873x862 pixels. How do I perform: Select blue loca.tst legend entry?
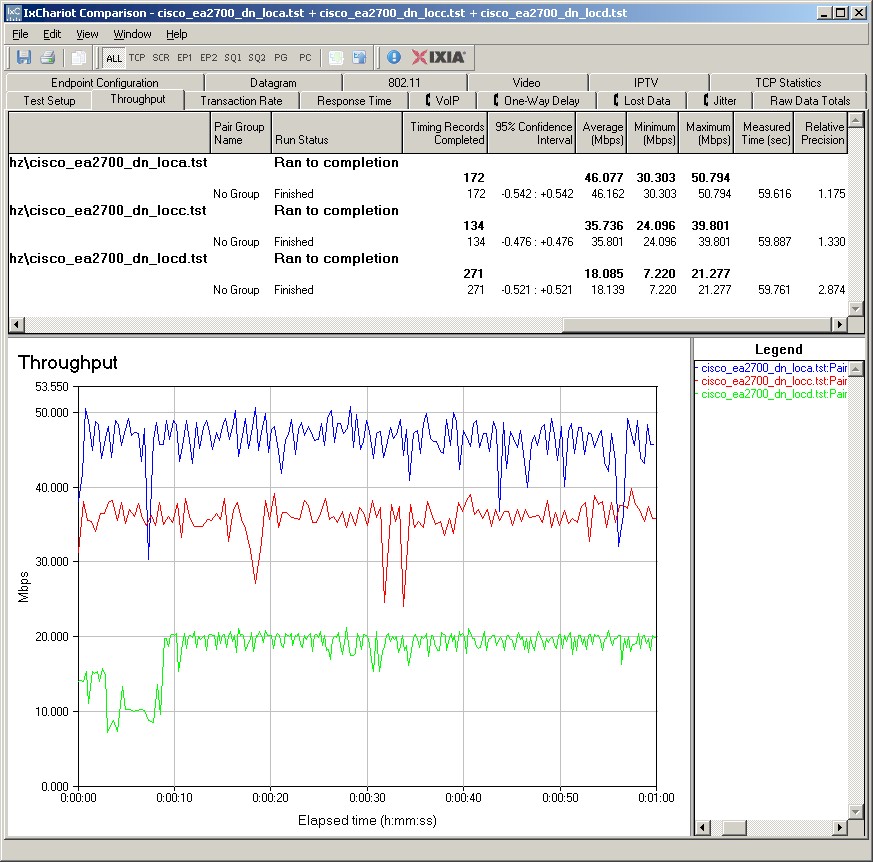tap(773, 368)
